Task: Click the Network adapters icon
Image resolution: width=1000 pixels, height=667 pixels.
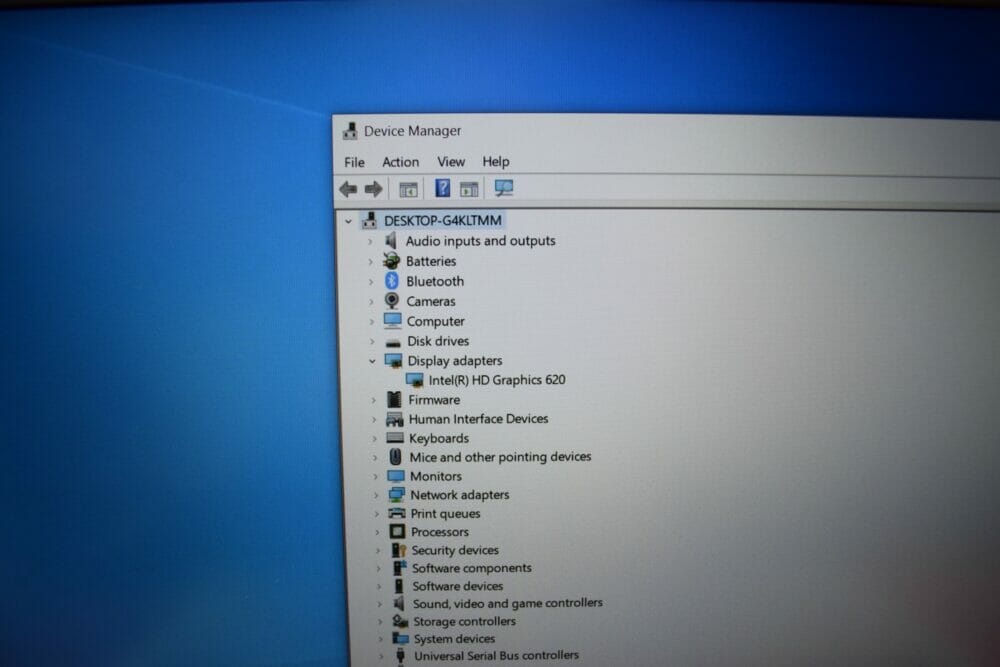Action: tap(397, 495)
